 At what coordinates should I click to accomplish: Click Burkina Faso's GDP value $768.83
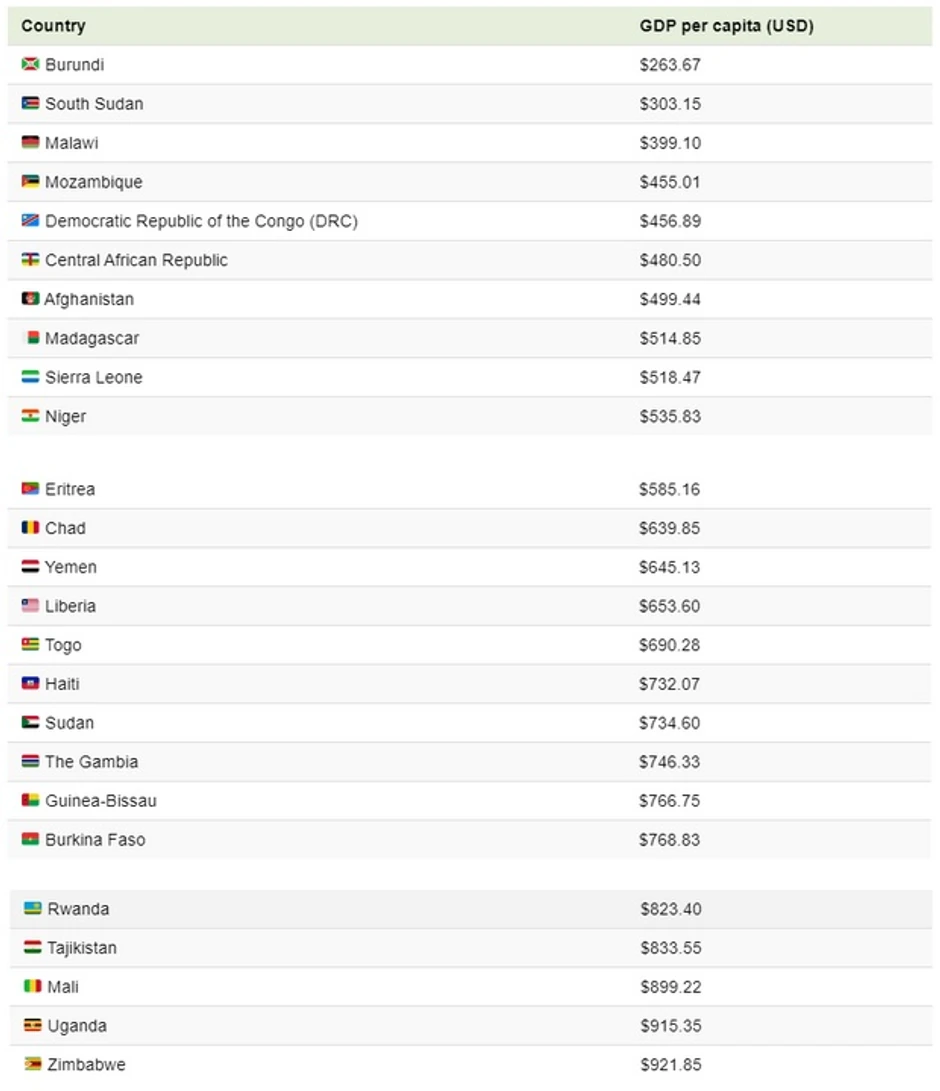[x=669, y=840]
